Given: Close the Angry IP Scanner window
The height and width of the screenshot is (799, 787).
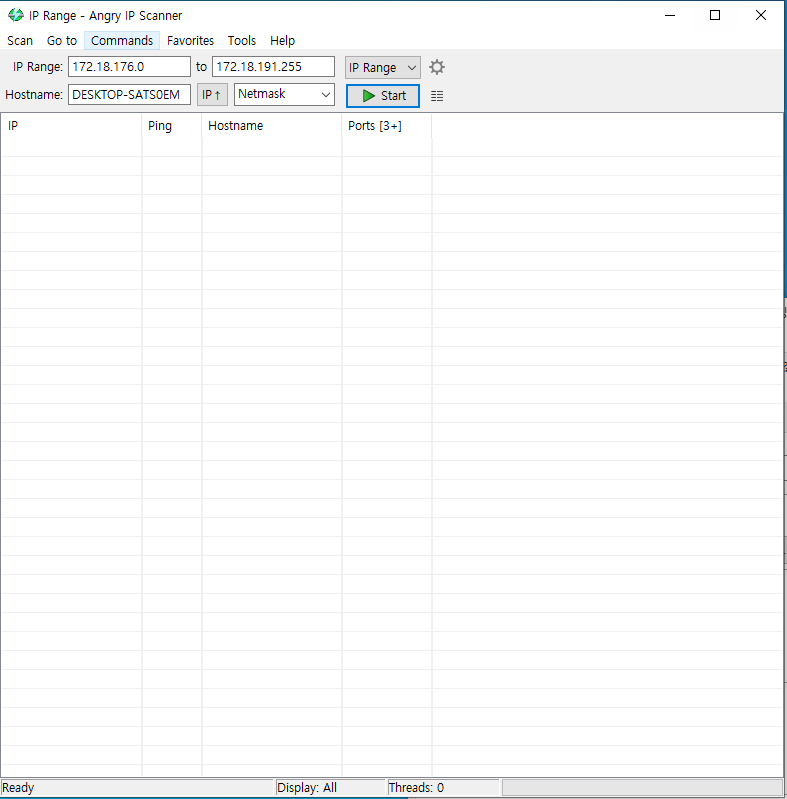Looking at the screenshot, I should (x=760, y=15).
